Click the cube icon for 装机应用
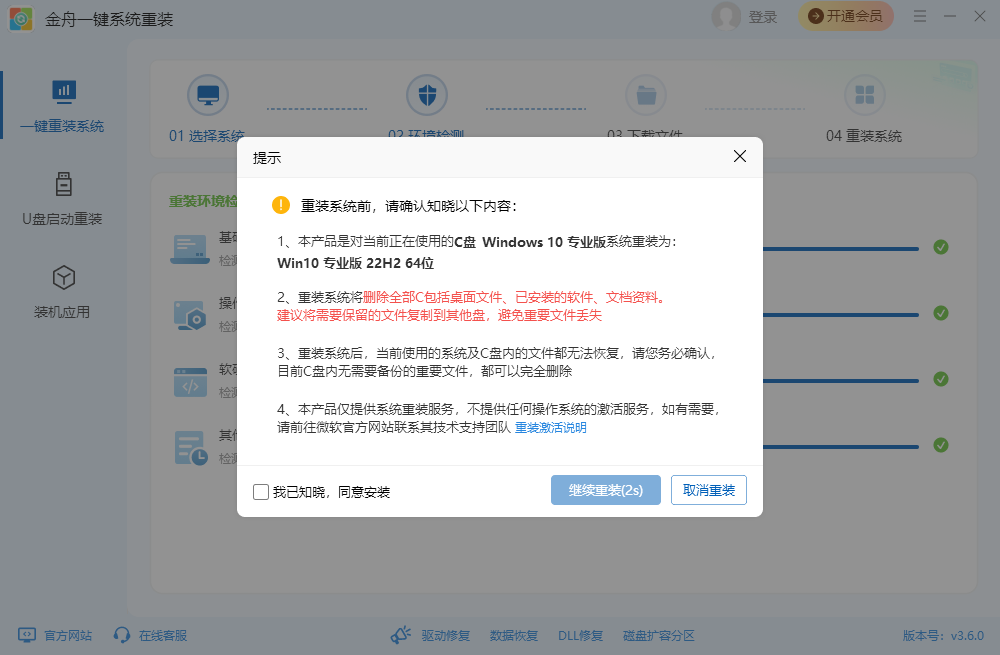This screenshot has height=655, width=1000. [x=64, y=277]
